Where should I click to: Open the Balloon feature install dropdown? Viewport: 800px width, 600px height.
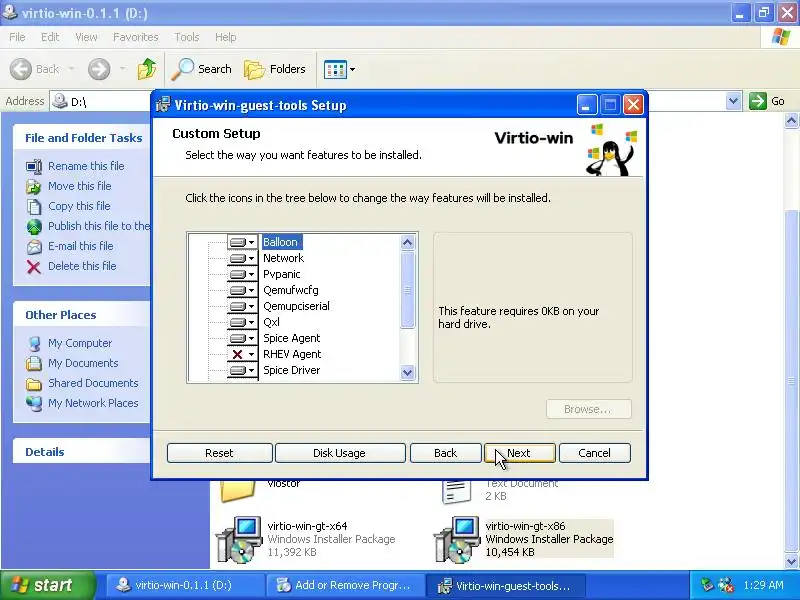tap(242, 242)
